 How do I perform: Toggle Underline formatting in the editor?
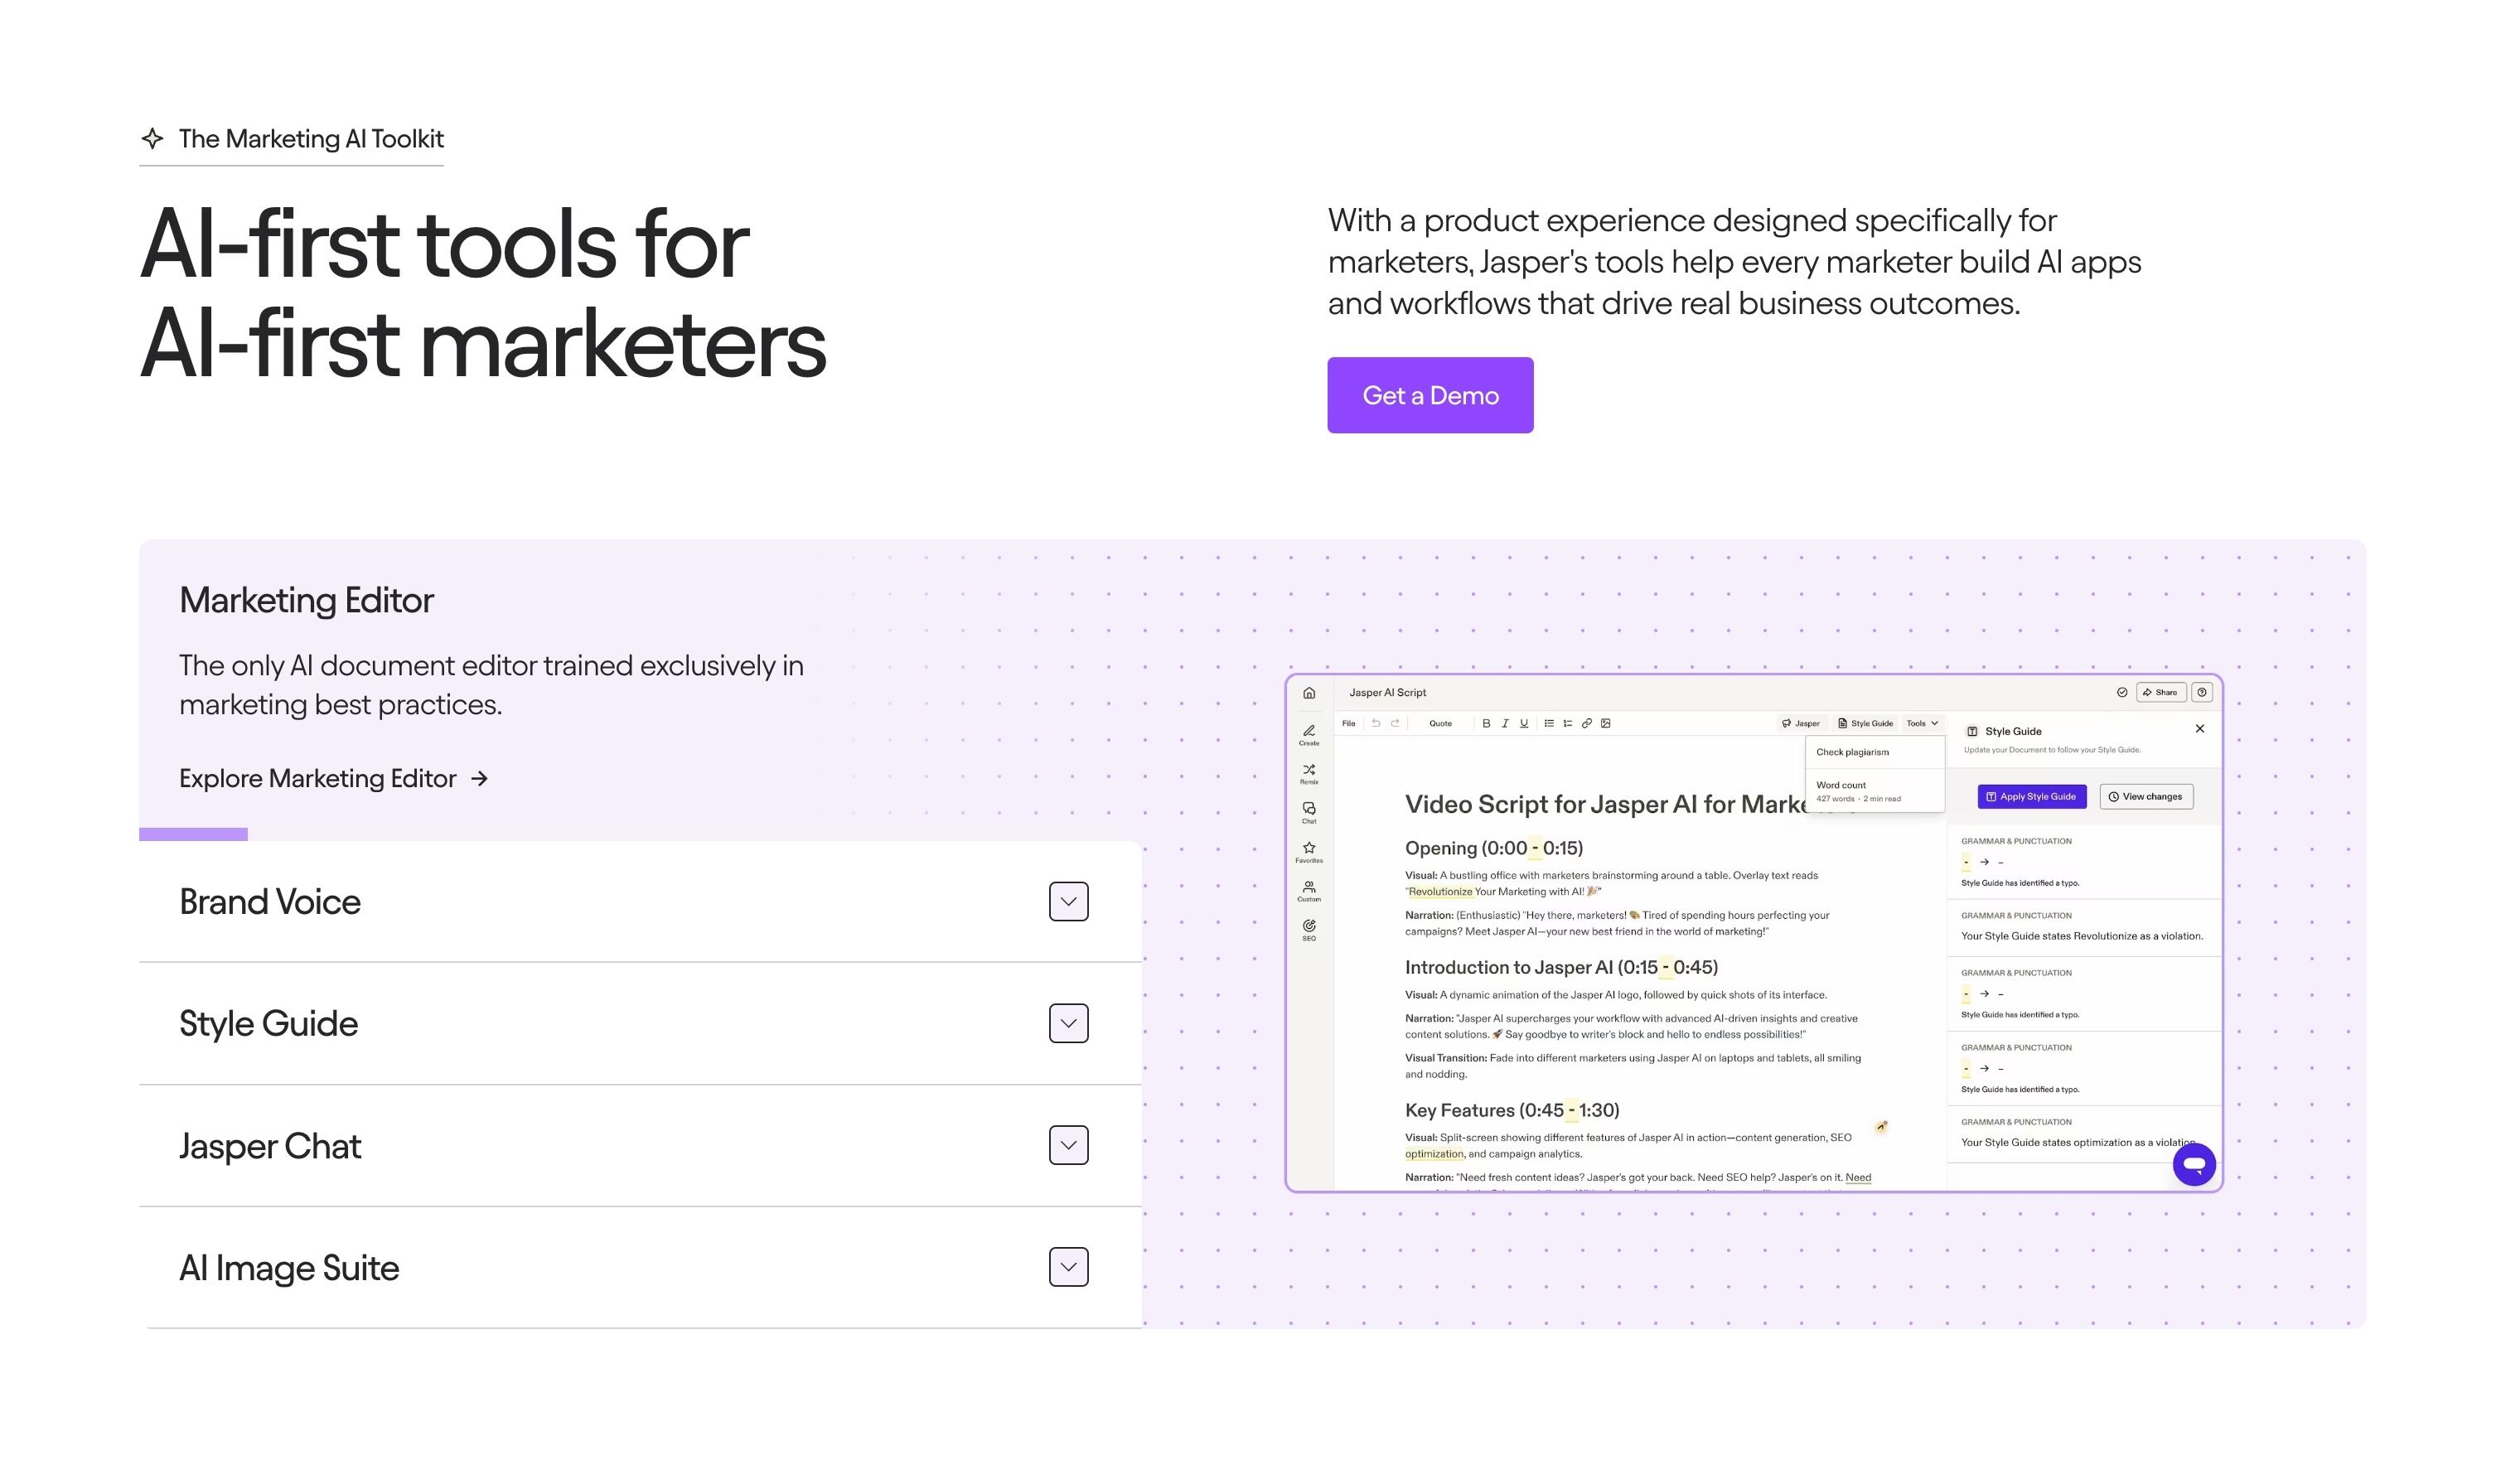[x=1524, y=723]
